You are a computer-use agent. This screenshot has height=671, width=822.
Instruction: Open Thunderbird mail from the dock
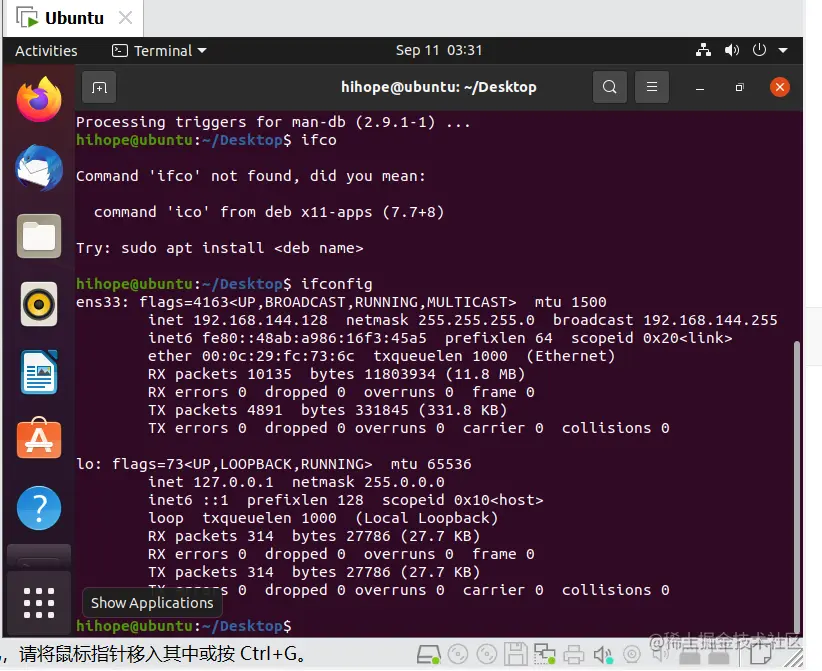(38, 168)
